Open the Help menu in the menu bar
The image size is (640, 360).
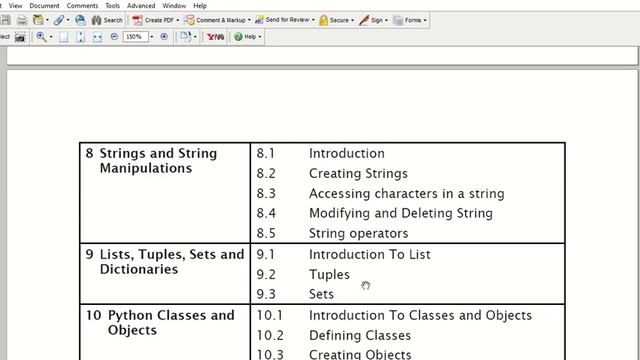[200, 6]
